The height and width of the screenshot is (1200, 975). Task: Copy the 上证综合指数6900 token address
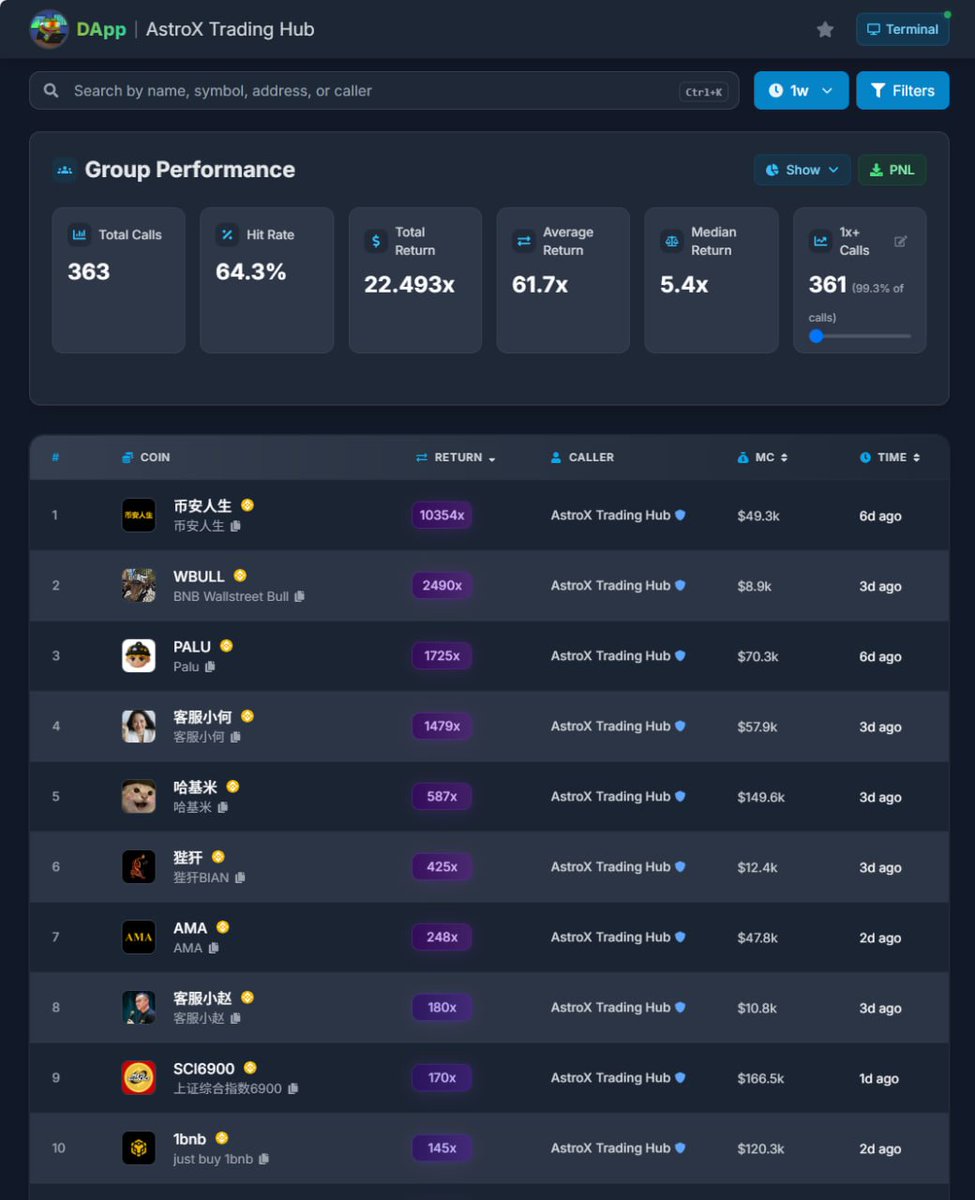point(293,1088)
